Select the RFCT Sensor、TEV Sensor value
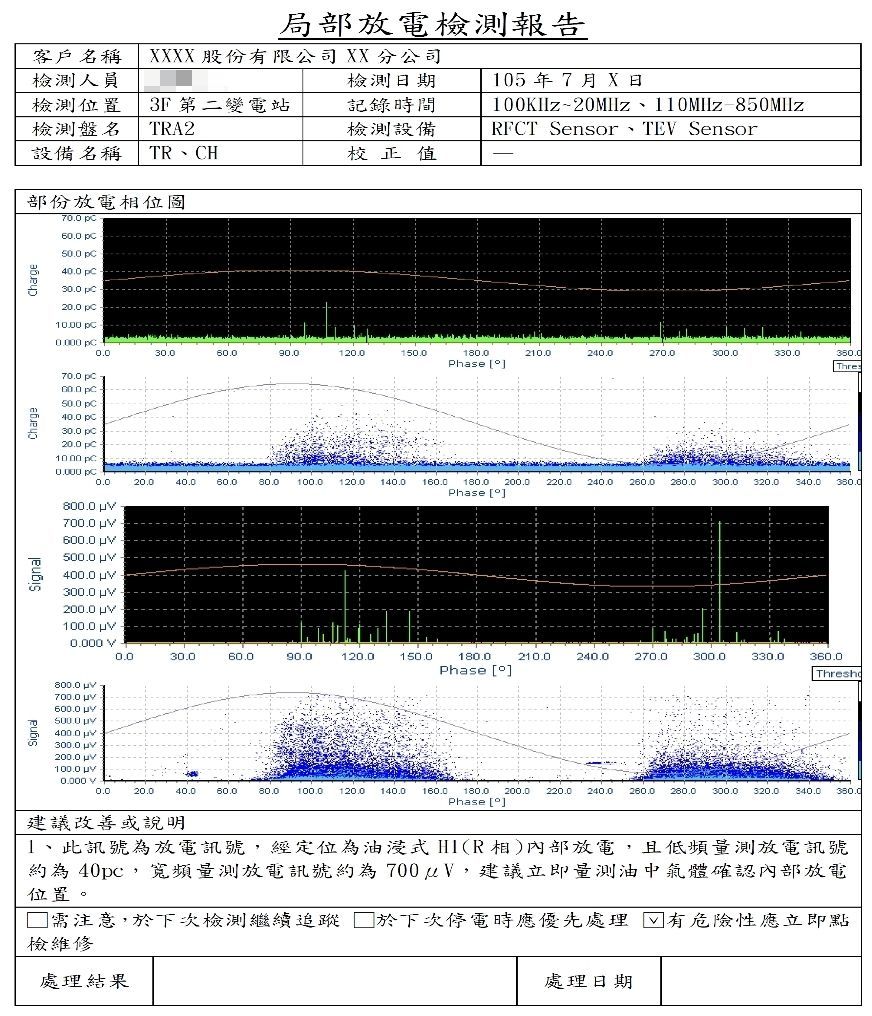This screenshot has height=1016, width=872. [624, 129]
